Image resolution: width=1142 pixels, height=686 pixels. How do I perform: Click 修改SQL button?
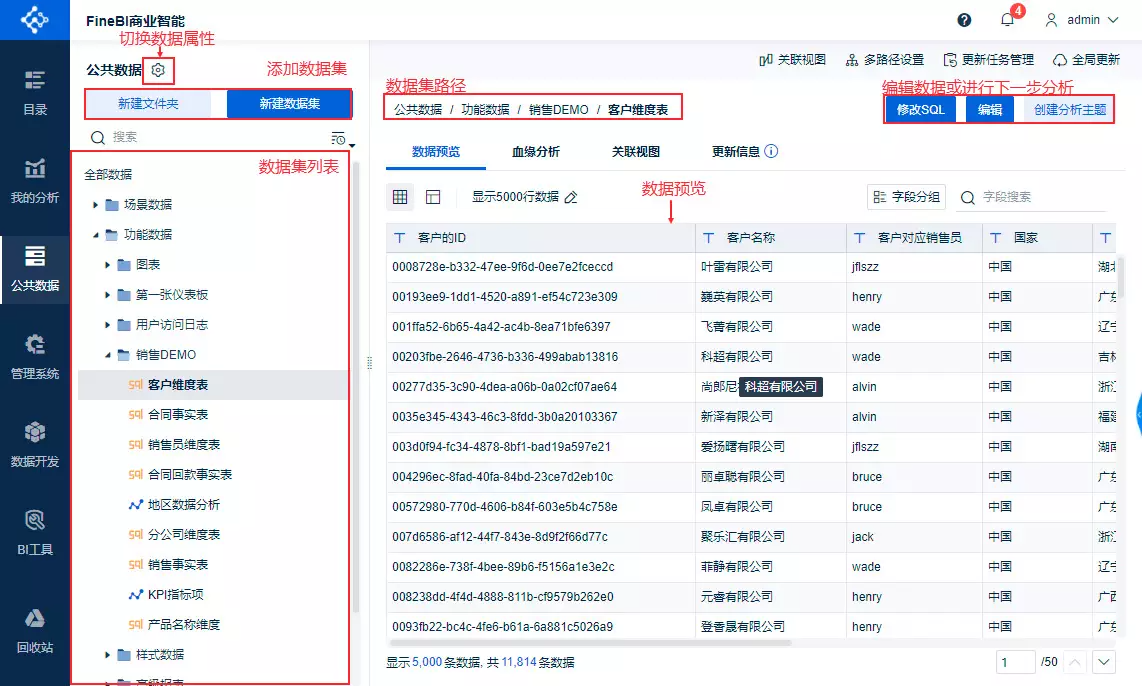click(x=921, y=110)
